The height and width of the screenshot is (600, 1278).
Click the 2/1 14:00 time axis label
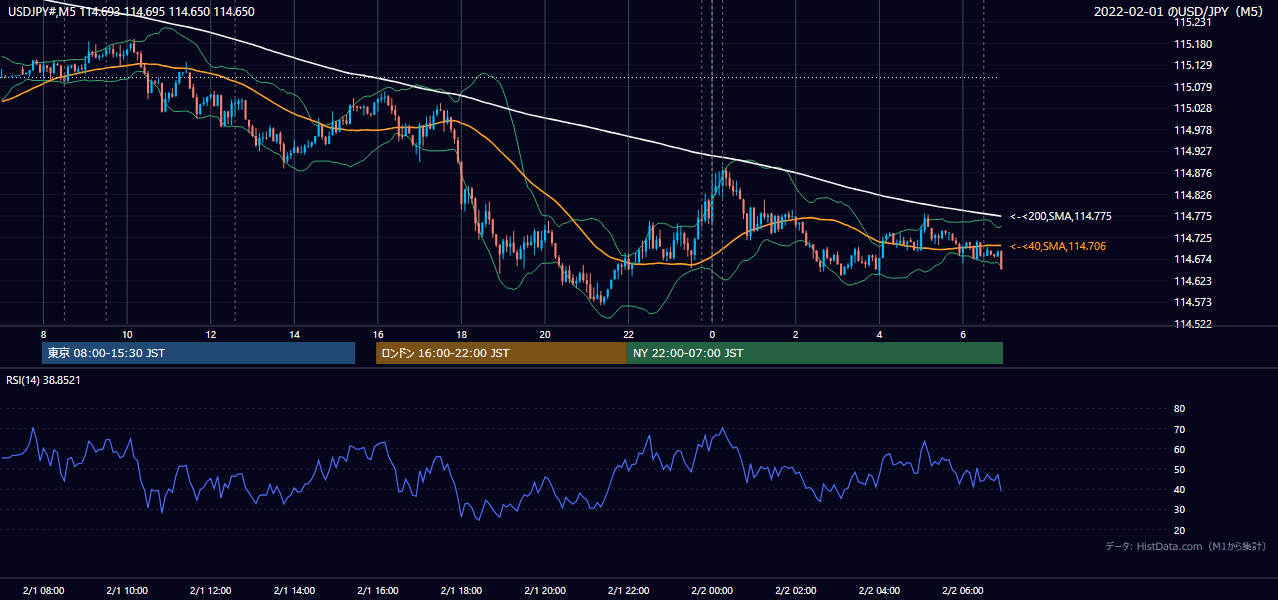click(294, 590)
